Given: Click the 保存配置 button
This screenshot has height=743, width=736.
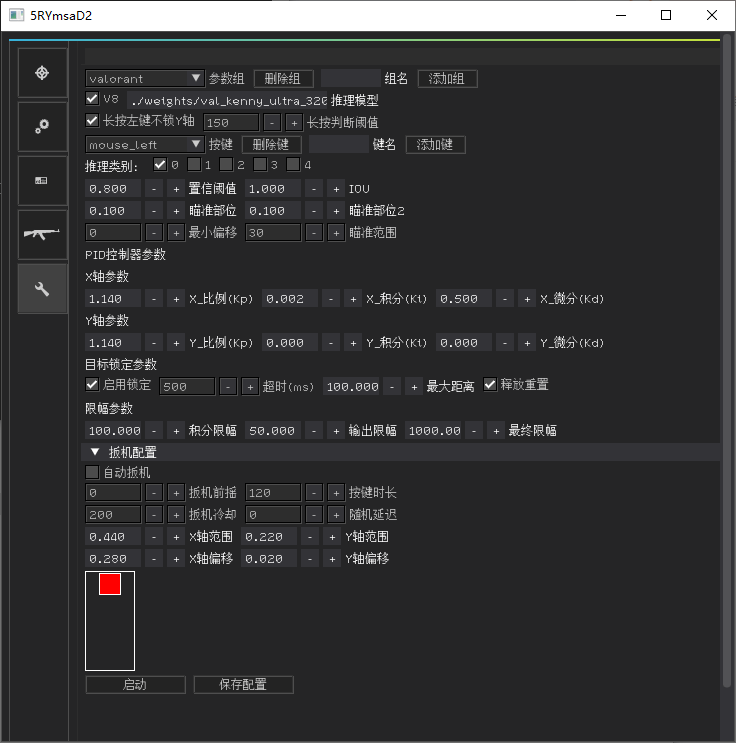Looking at the screenshot, I should coord(243,685).
